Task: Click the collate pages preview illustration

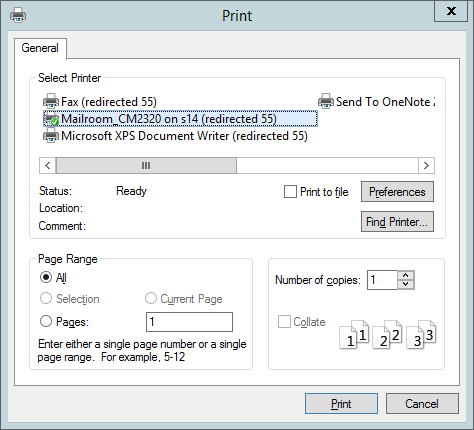Action: pos(388,334)
